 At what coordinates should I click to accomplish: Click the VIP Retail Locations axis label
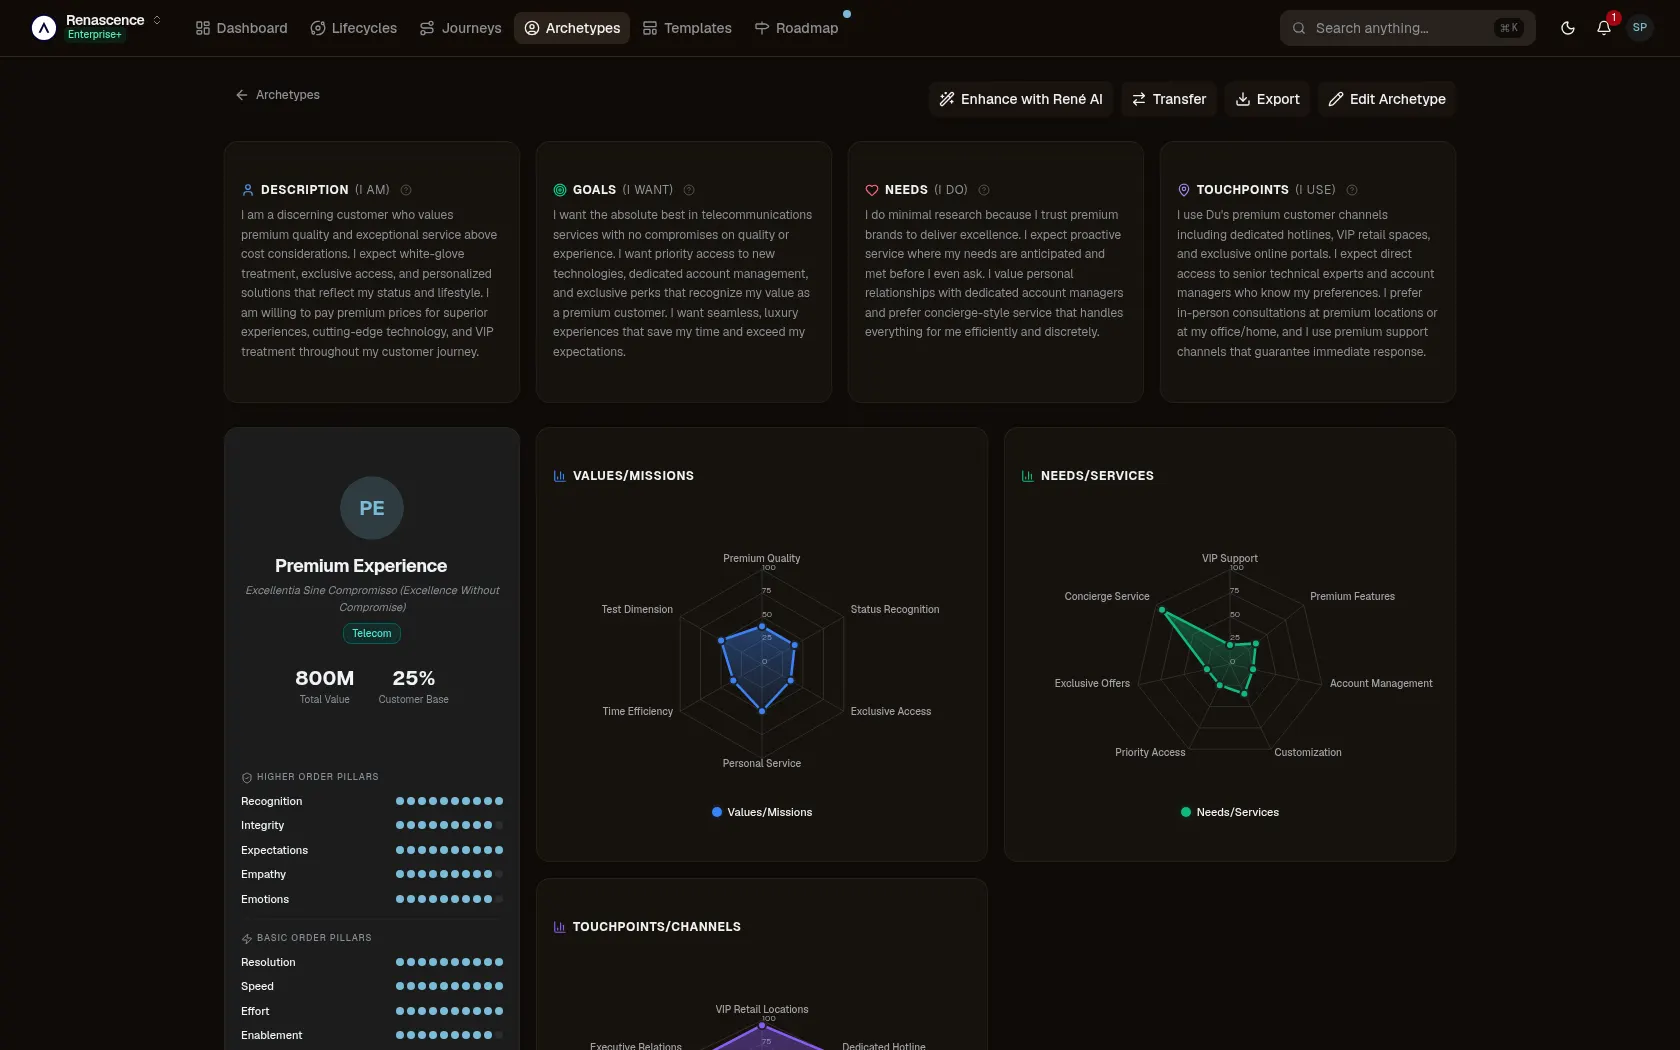[762, 1009]
